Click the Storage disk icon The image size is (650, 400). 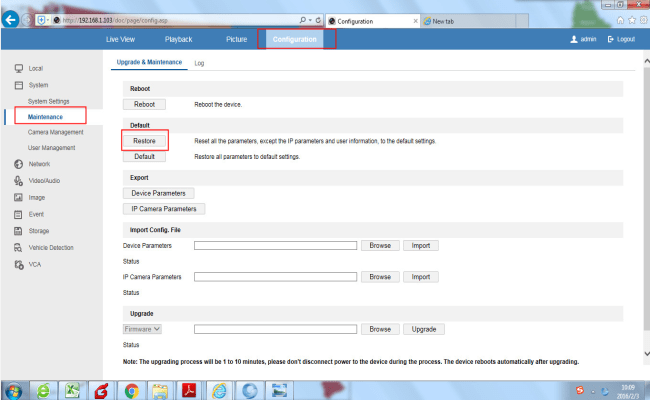(18, 231)
